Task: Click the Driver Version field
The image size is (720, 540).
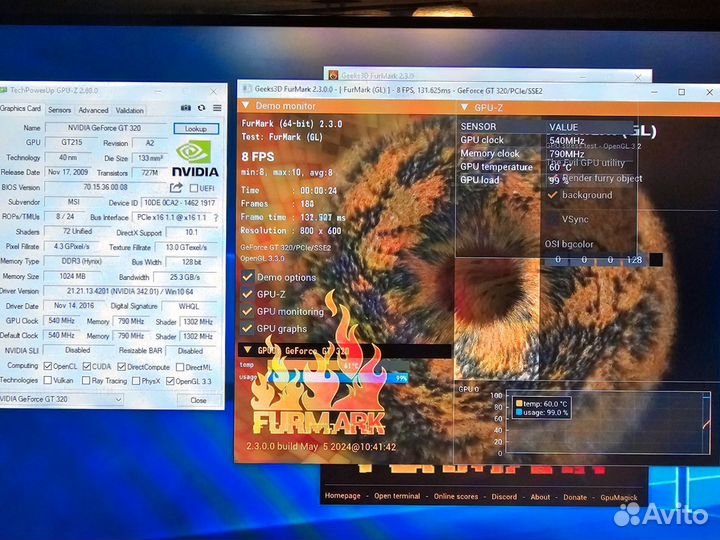Action: click(130, 291)
